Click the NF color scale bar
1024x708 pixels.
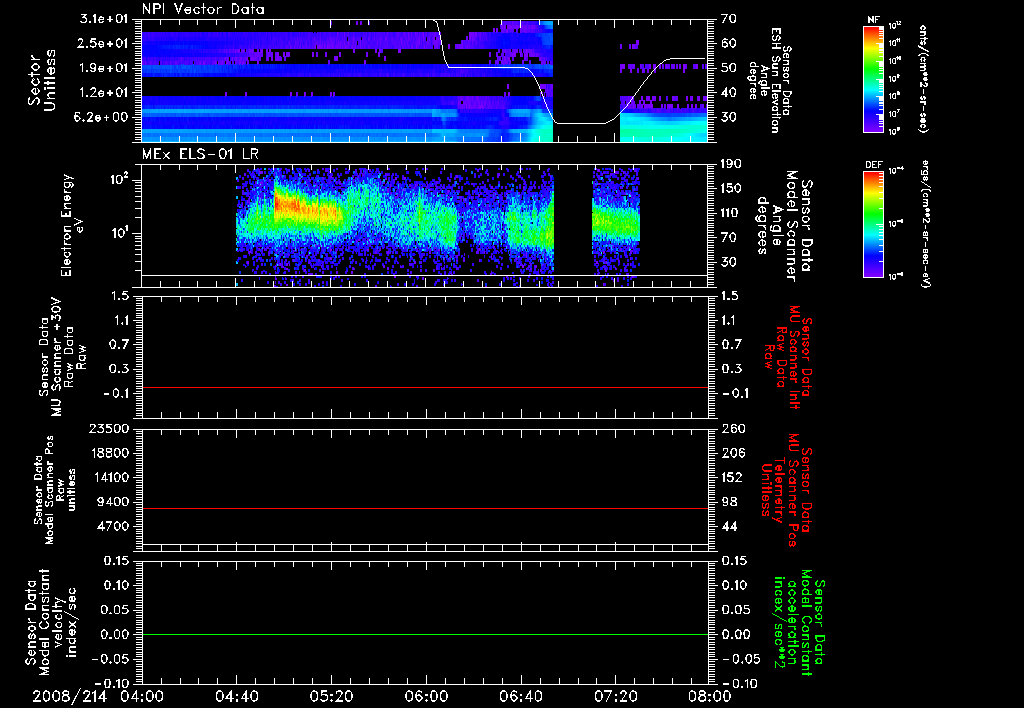874,78
